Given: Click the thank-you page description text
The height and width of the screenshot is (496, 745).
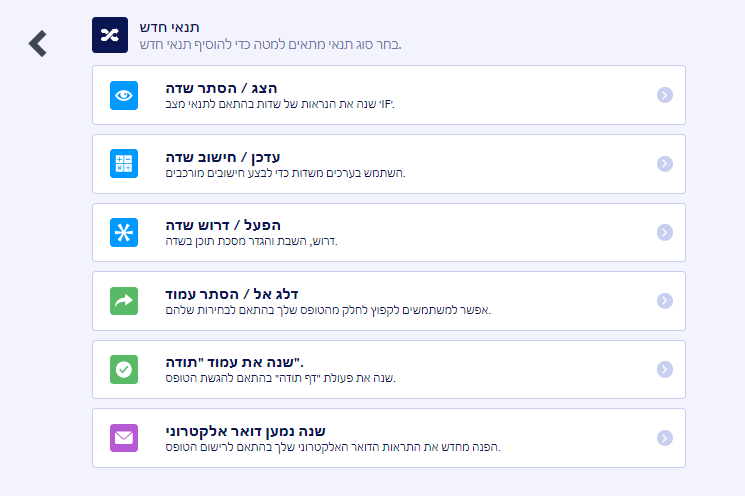Looking at the screenshot, I should [x=281, y=378].
